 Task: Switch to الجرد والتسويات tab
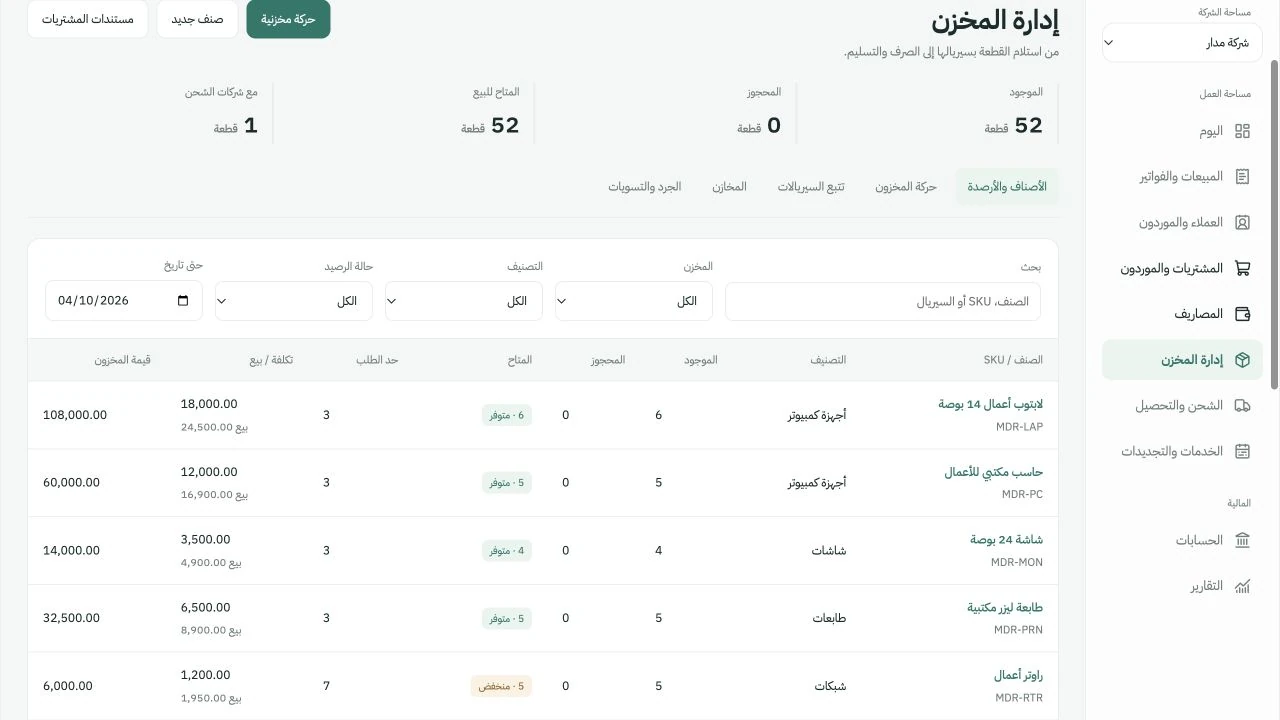(x=645, y=187)
